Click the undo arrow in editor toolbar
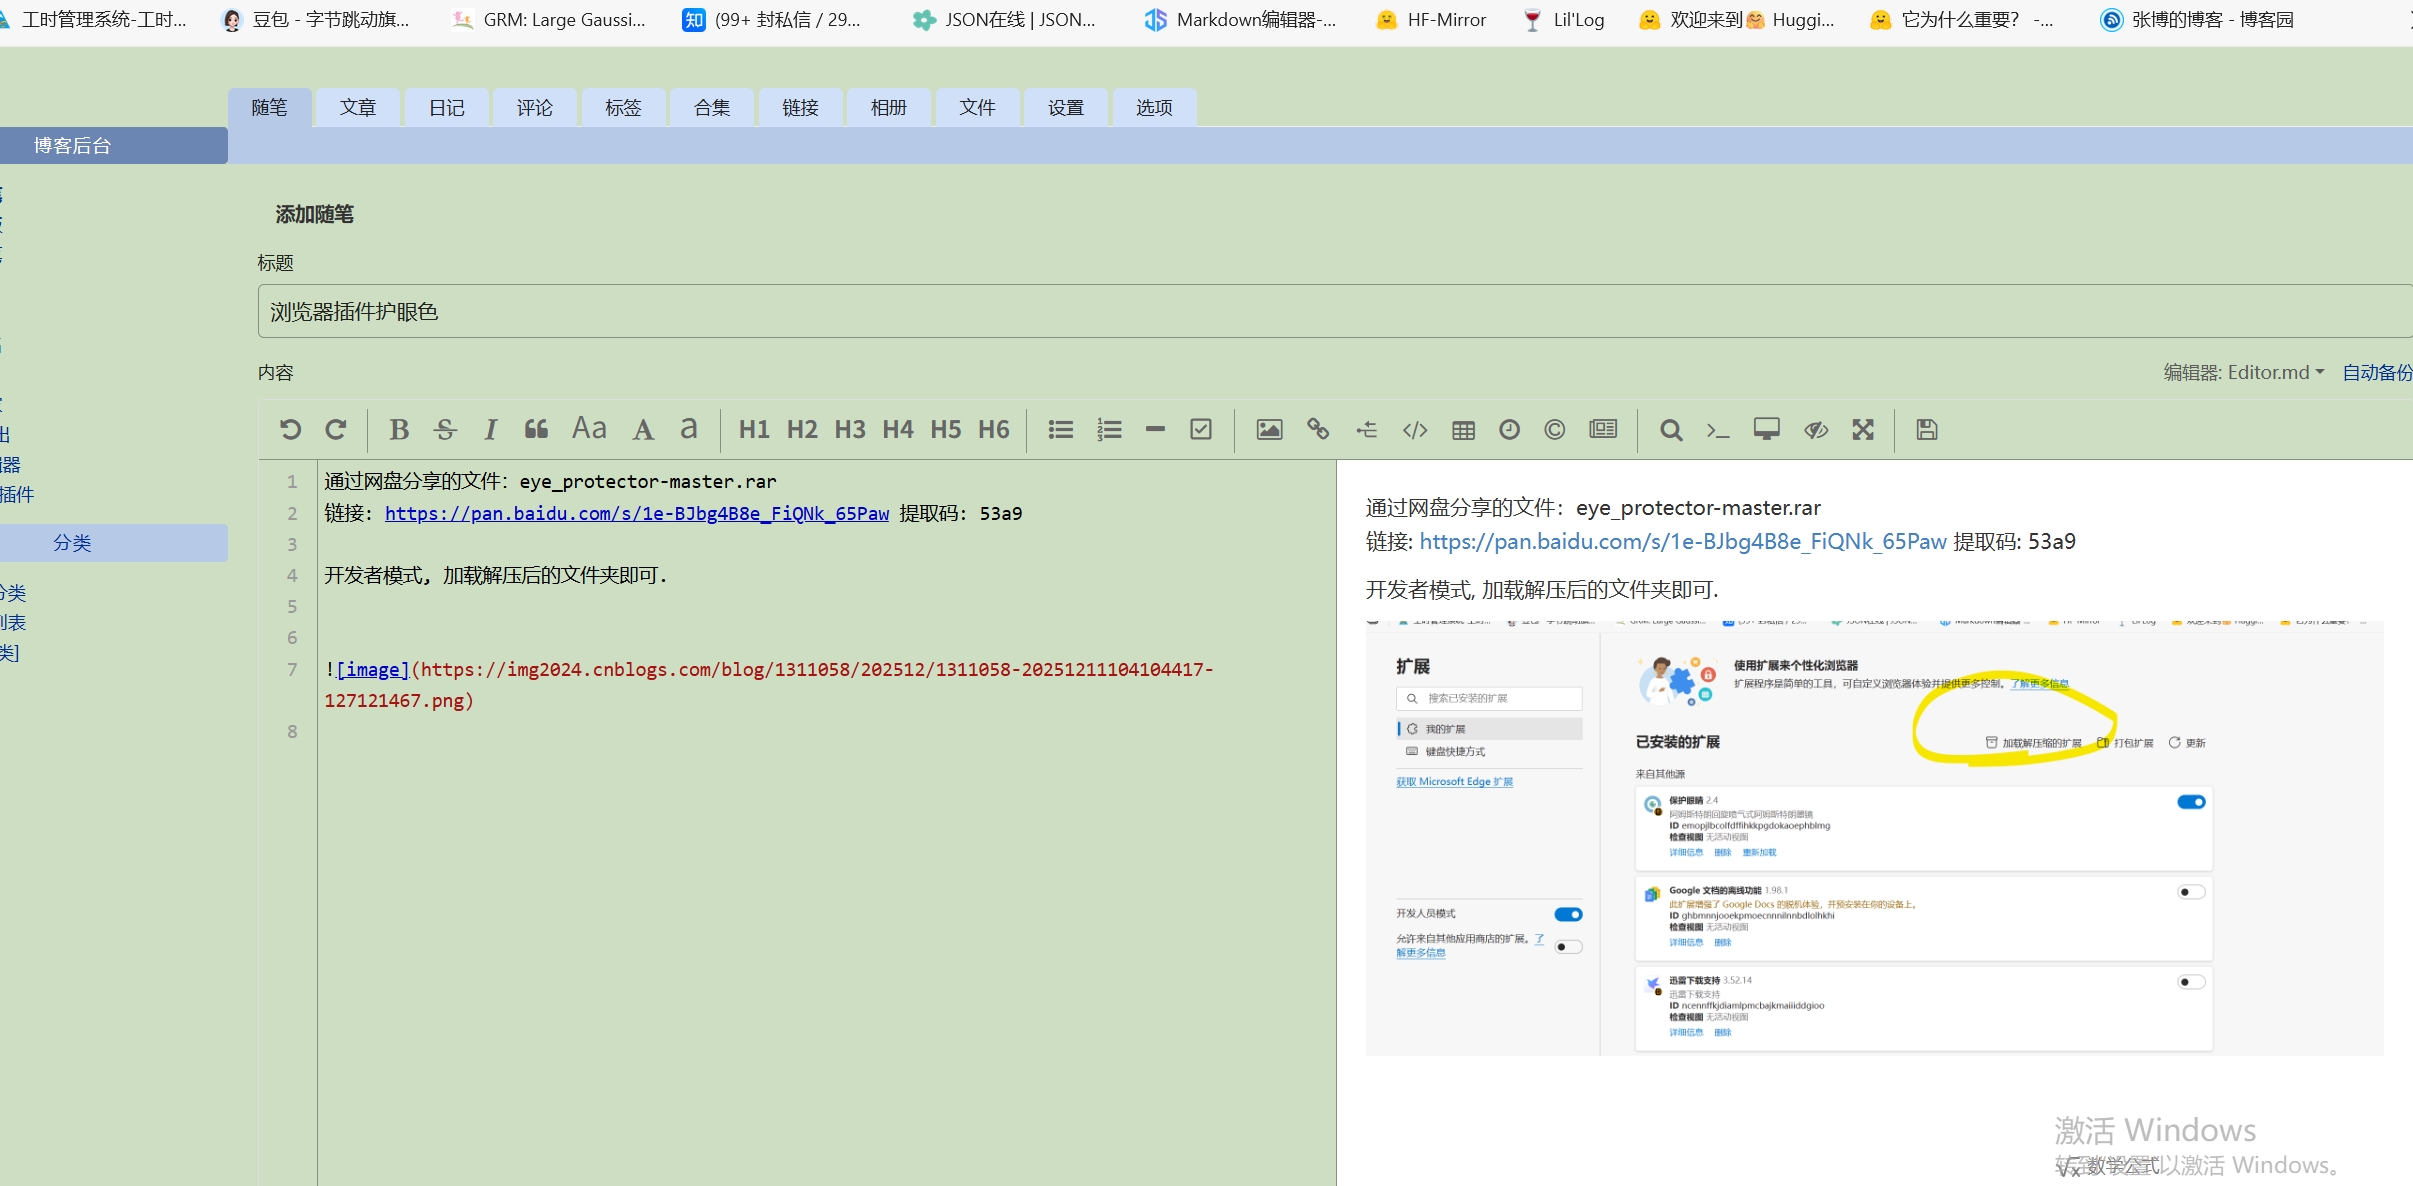The image size is (2413, 1186). tap(290, 430)
